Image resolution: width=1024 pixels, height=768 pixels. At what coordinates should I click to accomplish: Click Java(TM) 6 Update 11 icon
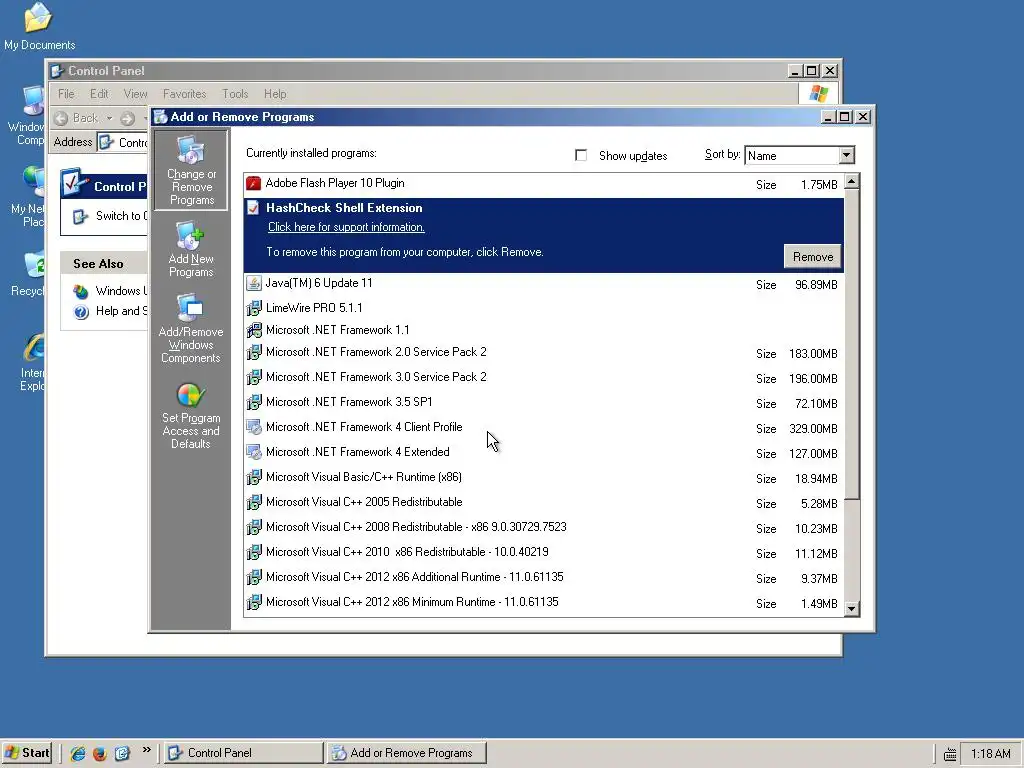click(x=253, y=283)
